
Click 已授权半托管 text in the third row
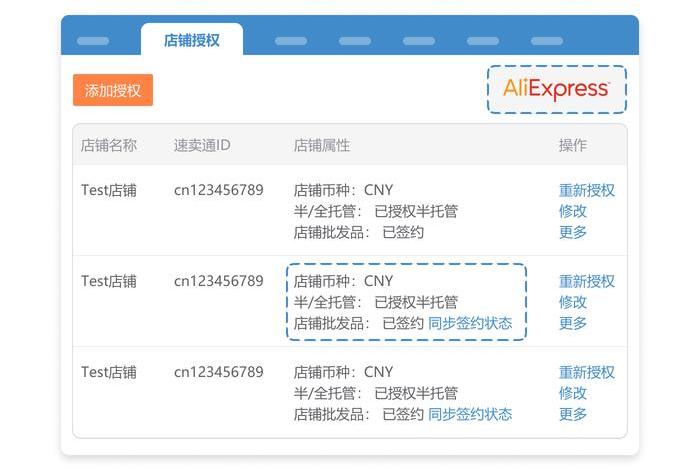pyautogui.click(x=416, y=393)
